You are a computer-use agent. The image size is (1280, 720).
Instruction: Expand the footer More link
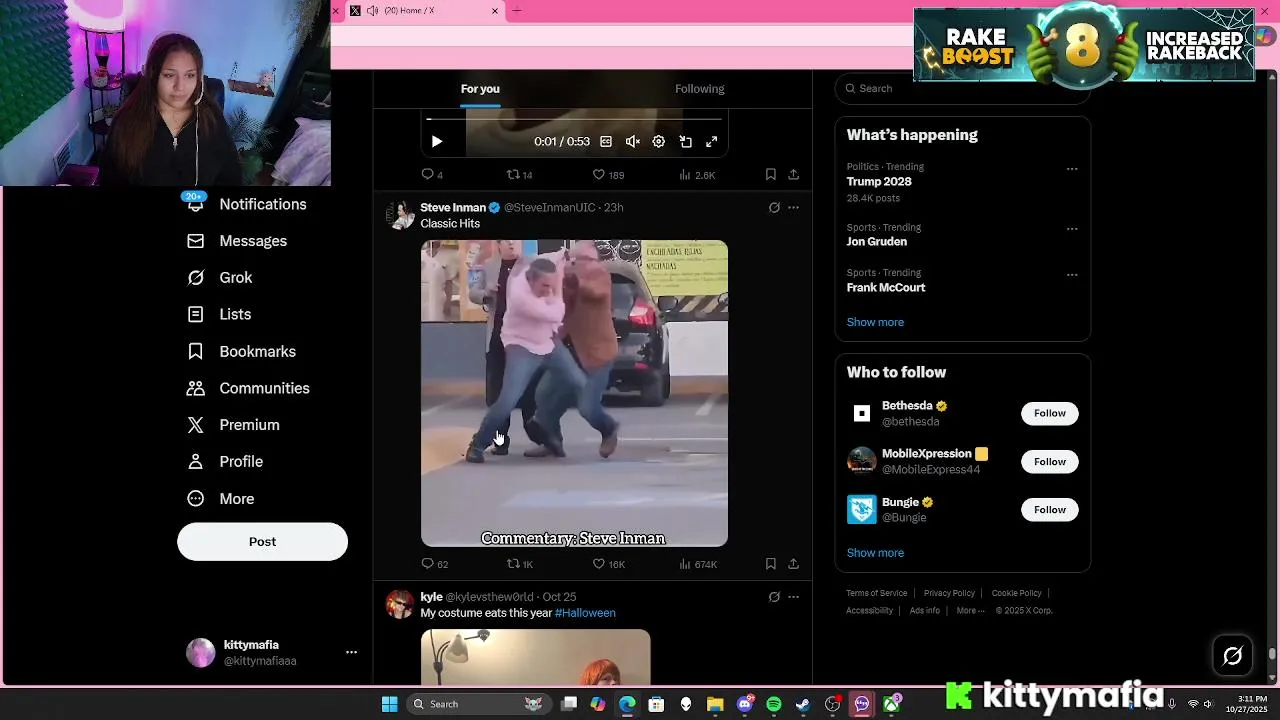(970, 611)
